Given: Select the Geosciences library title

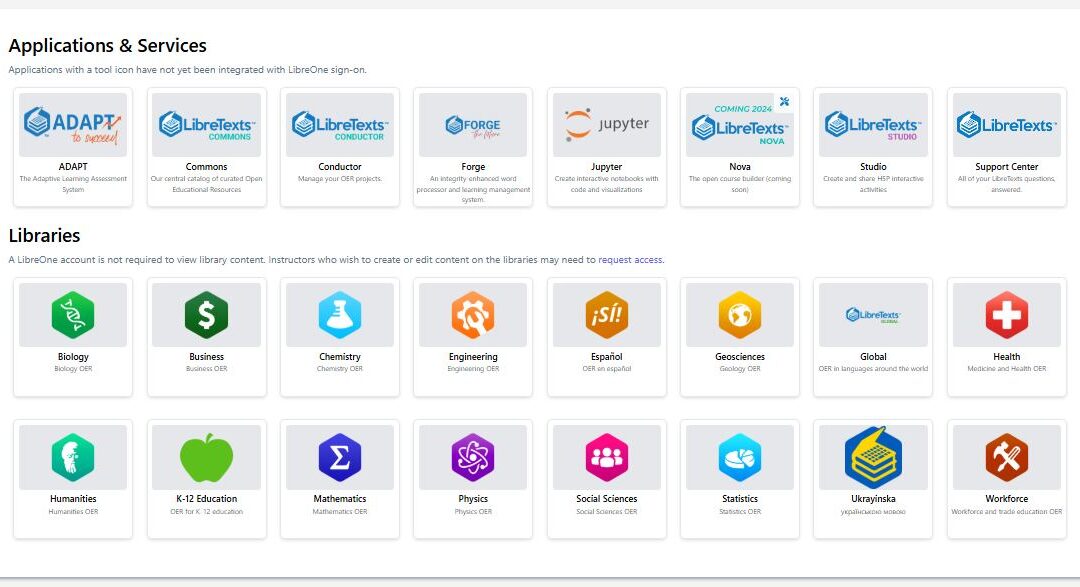Looking at the screenshot, I should 740,357.
